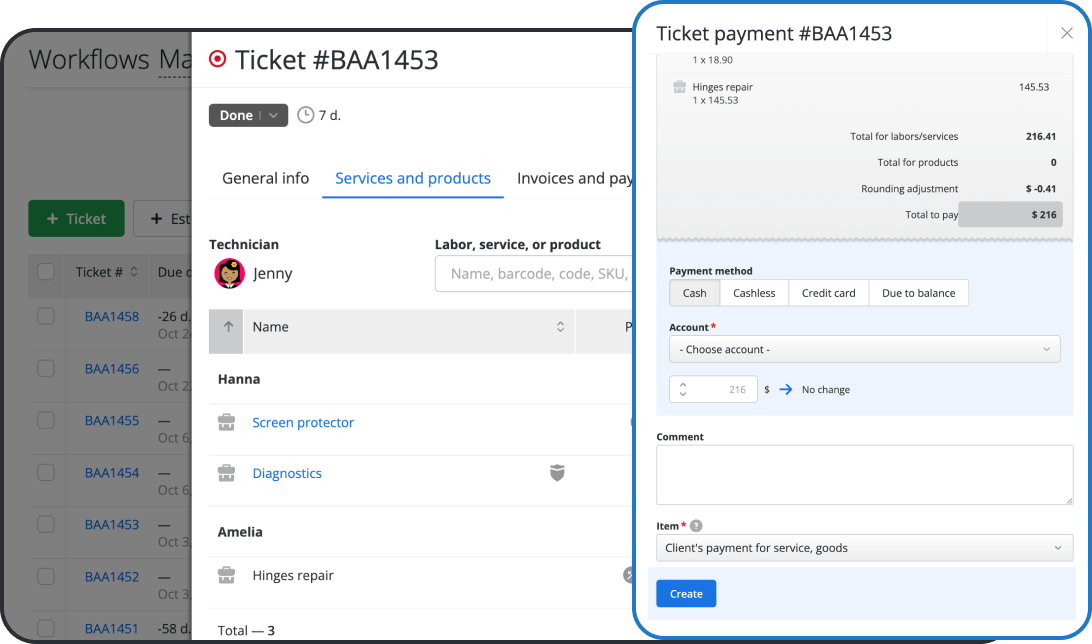Select the checkbox next to BAA1455
This screenshot has width=1092, height=644.
(x=46, y=420)
